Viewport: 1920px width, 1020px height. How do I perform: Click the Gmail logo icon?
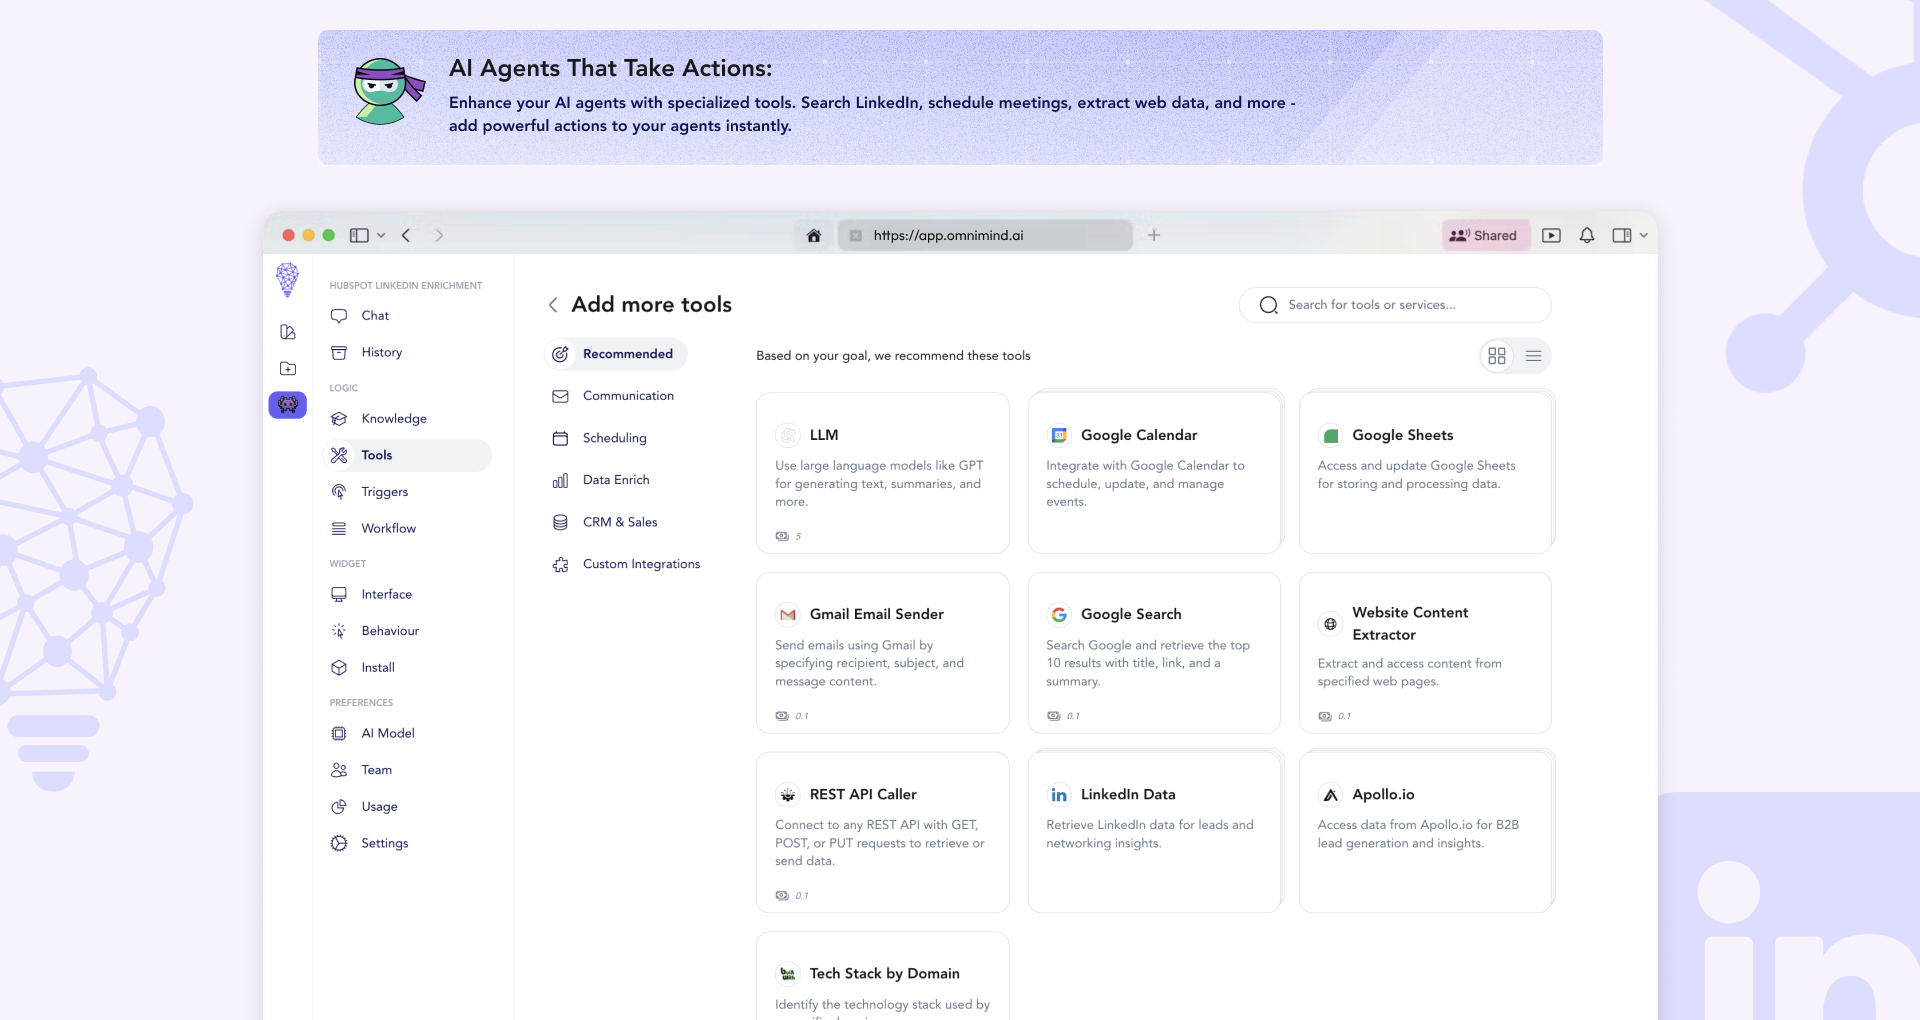788,615
